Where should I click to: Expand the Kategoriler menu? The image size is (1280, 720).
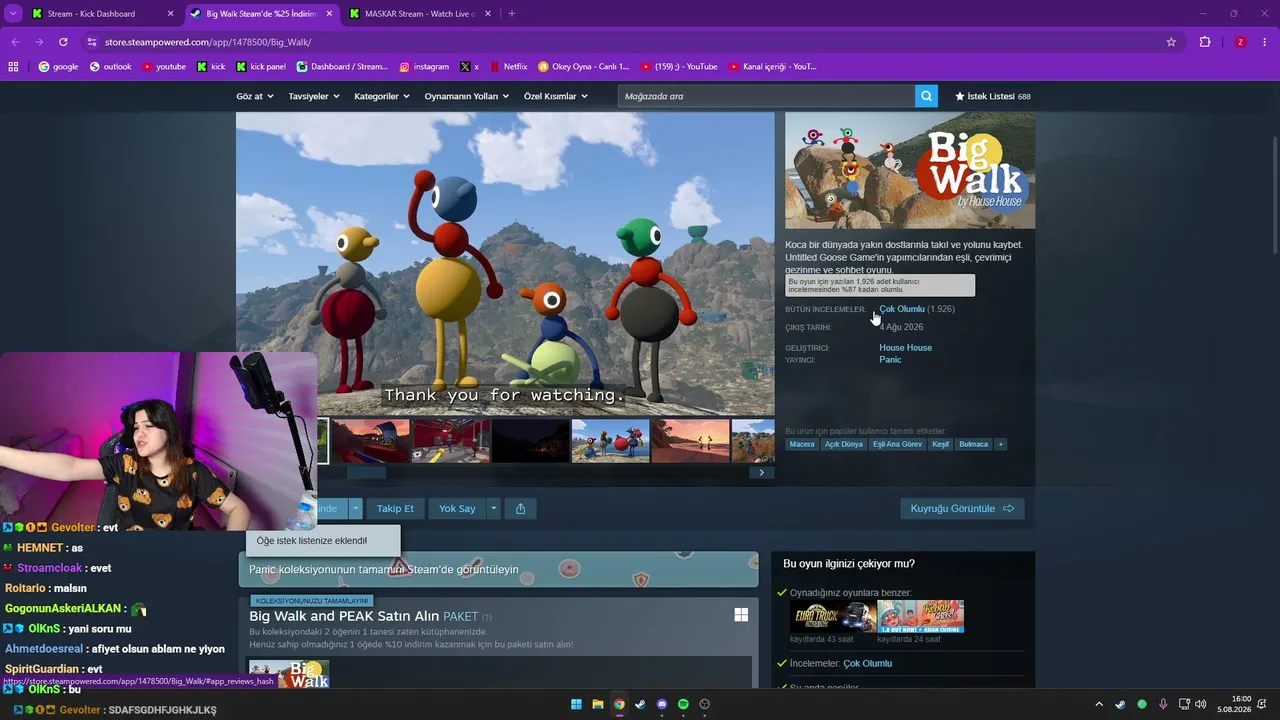click(x=382, y=96)
